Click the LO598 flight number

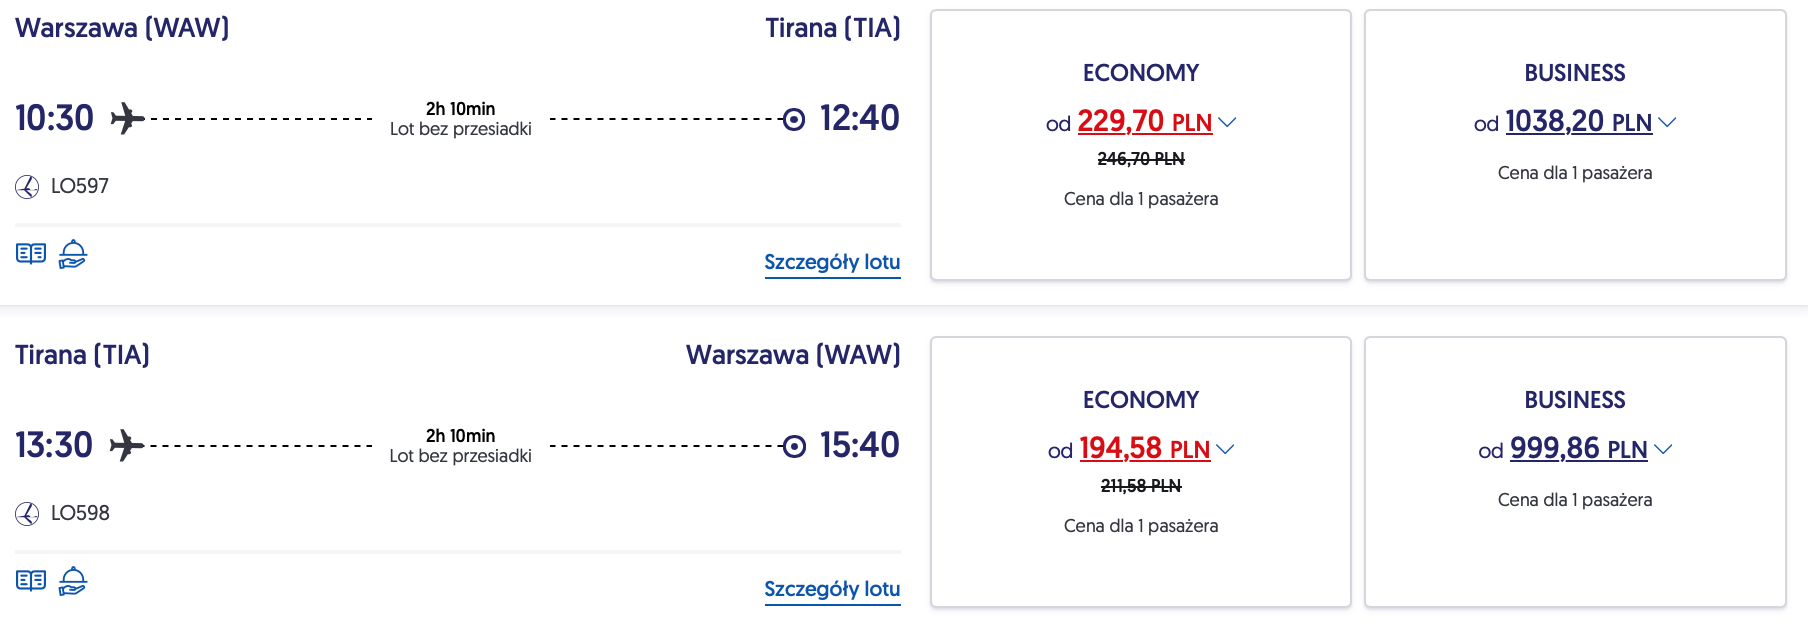pyautogui.click(x=80, y=514)
